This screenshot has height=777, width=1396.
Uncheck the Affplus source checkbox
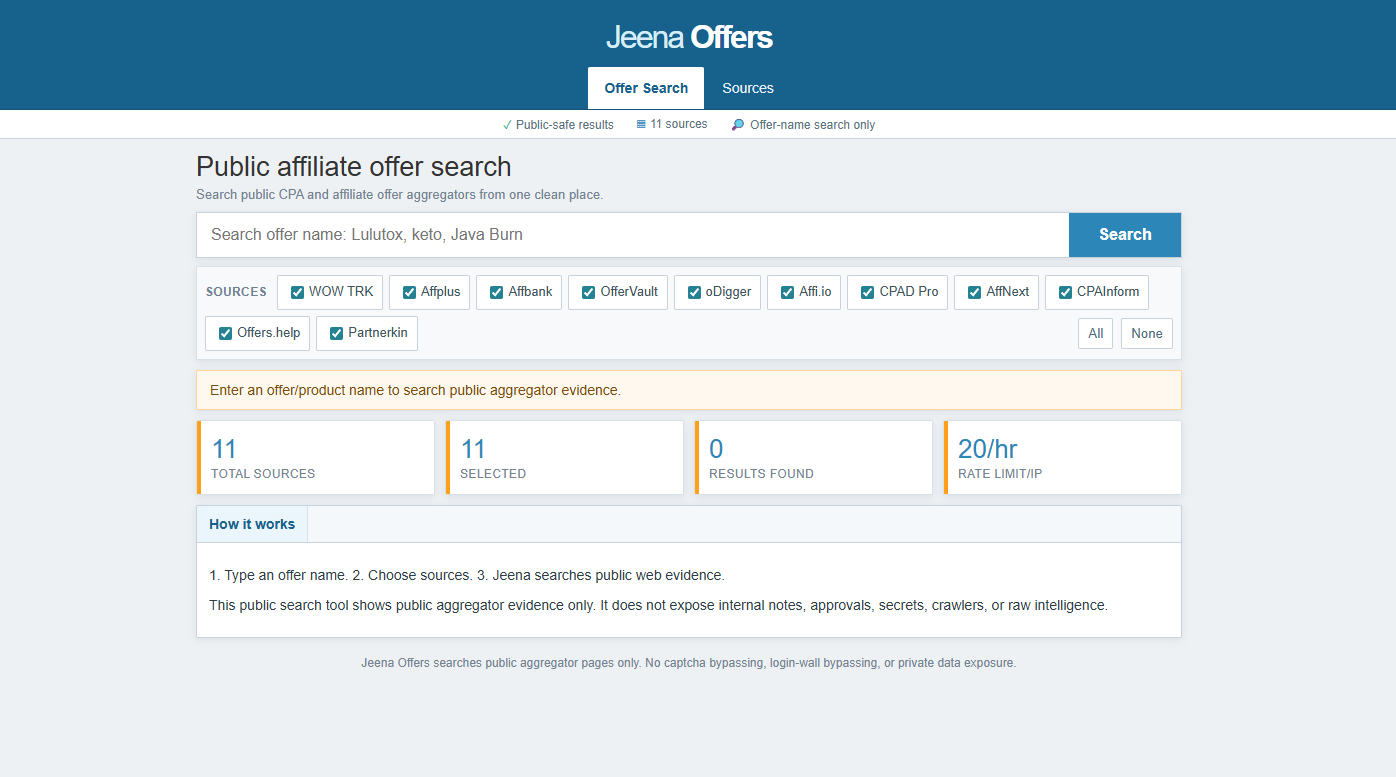point(409,292)
